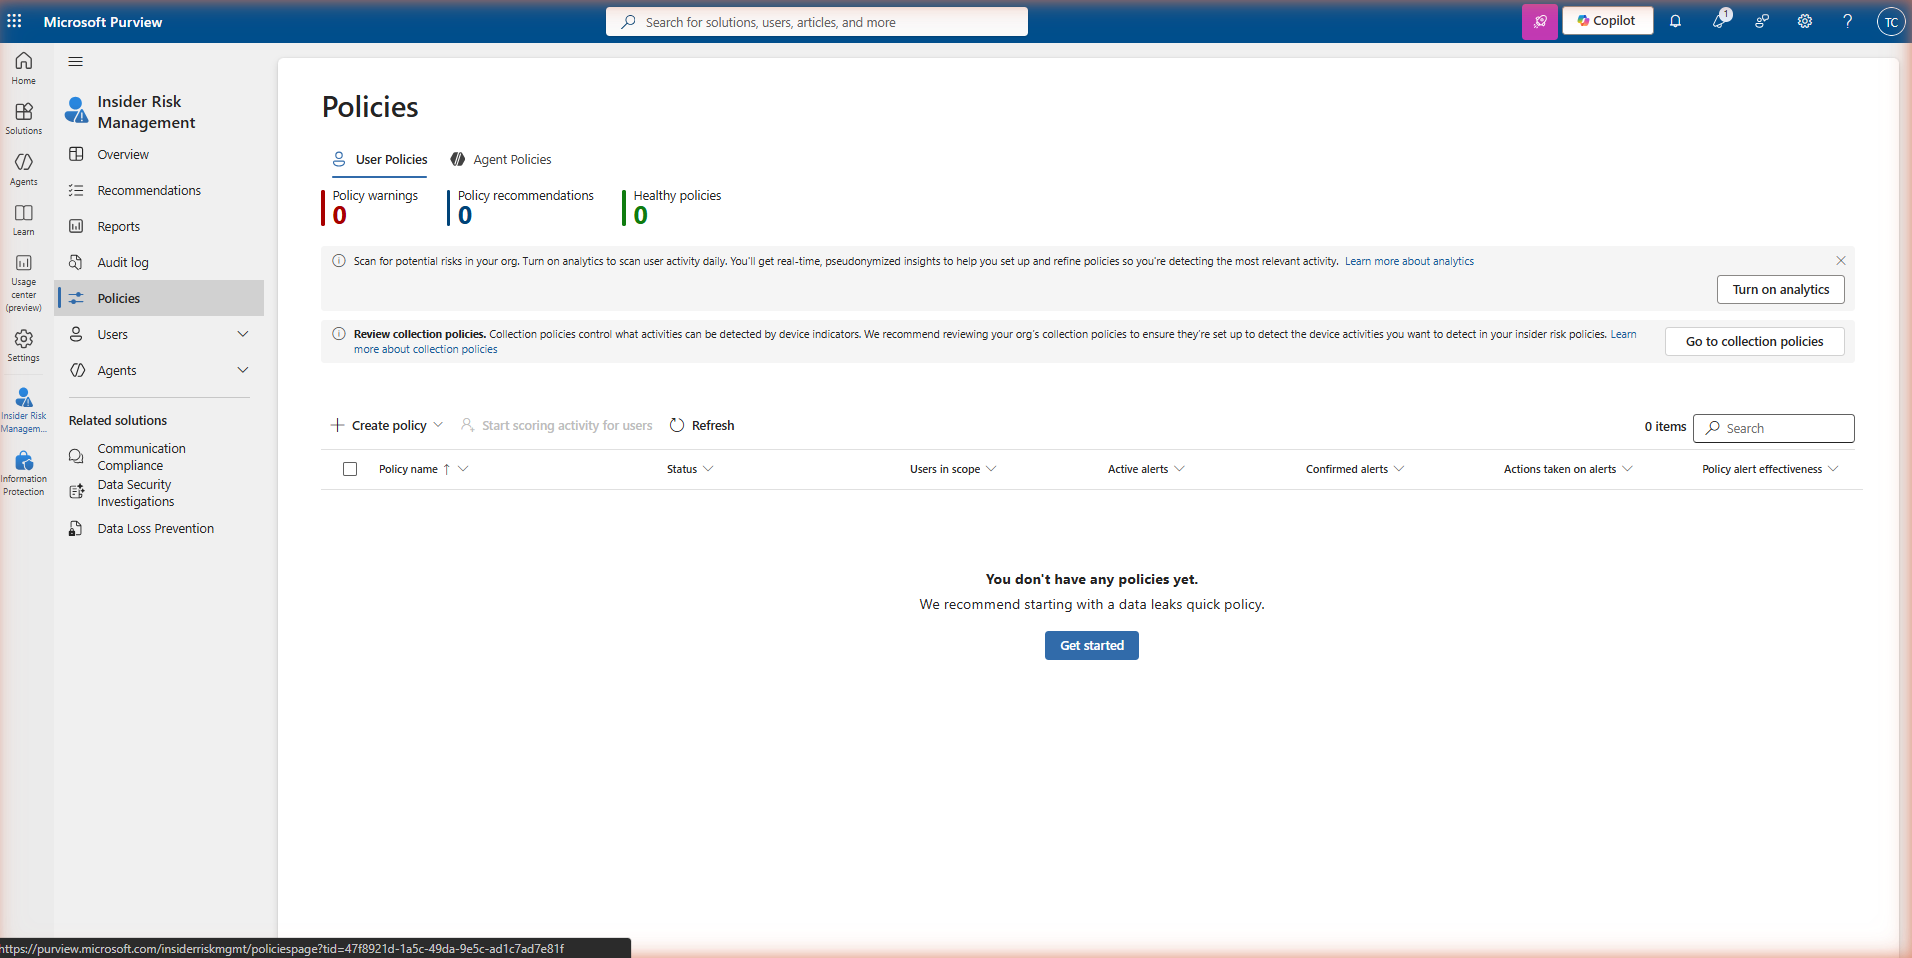This screenshot has width=1912, height=958.
Task: Navigate to Home from the left rail
Action: 23,66
